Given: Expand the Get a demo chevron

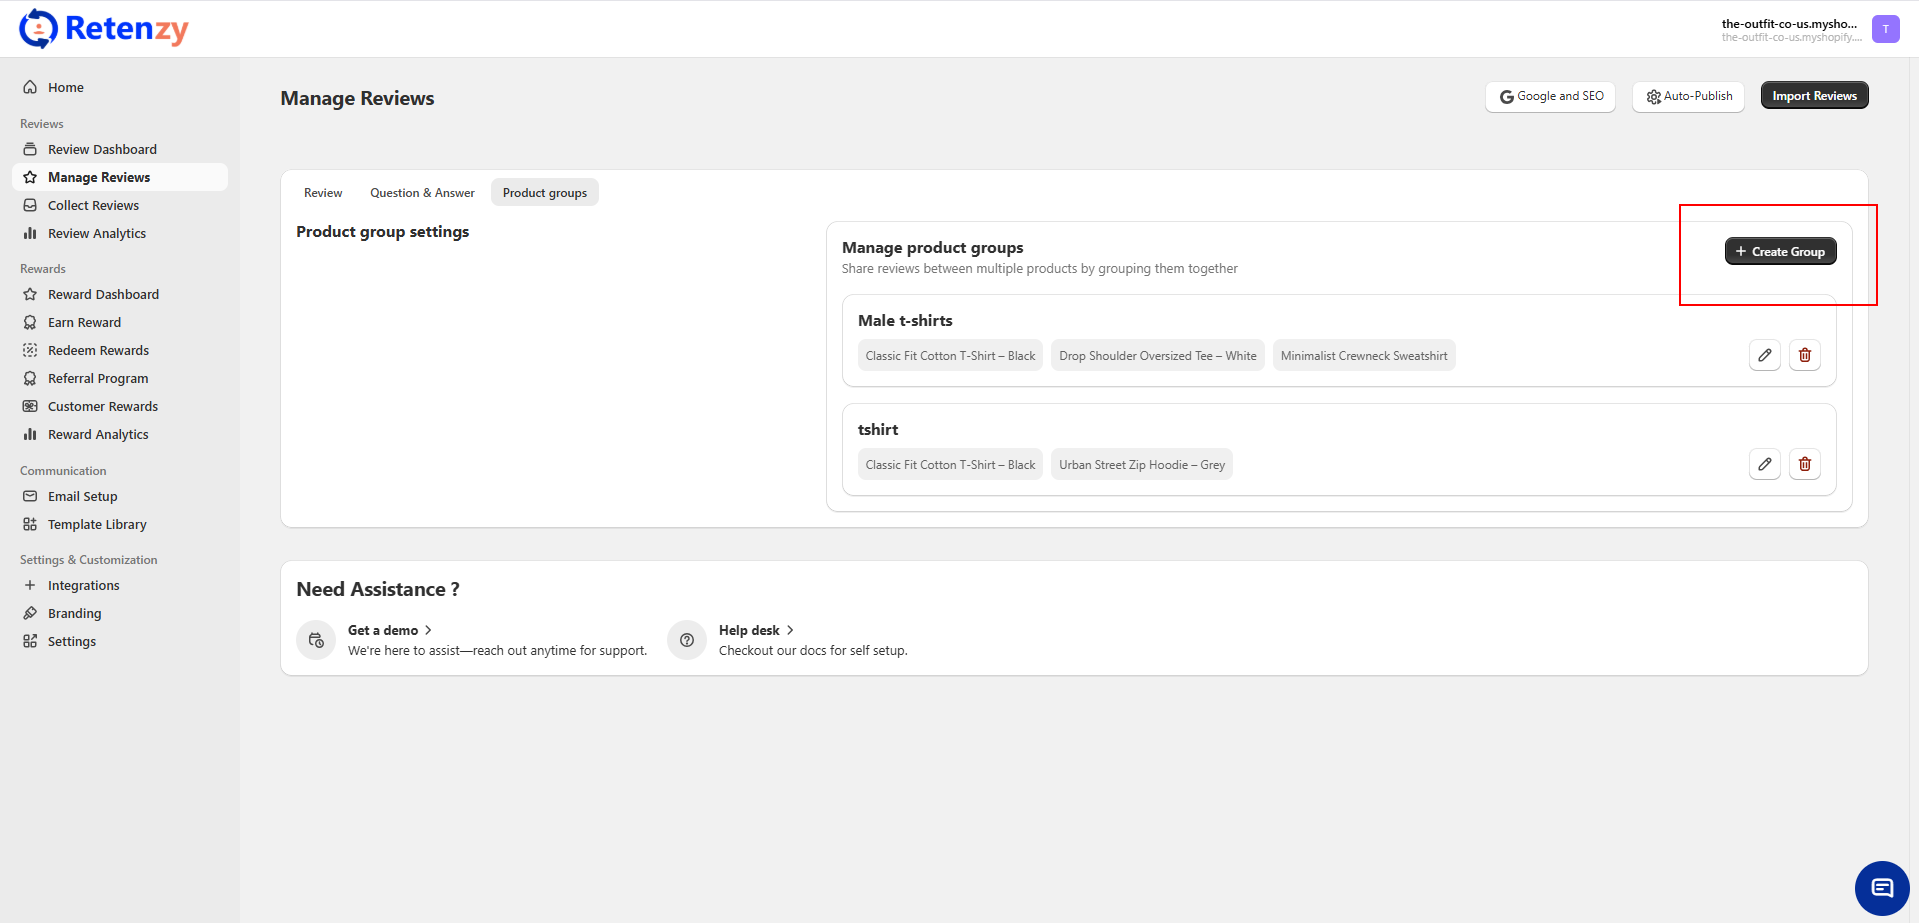Looking at the screenshot, I should point(429,630).
